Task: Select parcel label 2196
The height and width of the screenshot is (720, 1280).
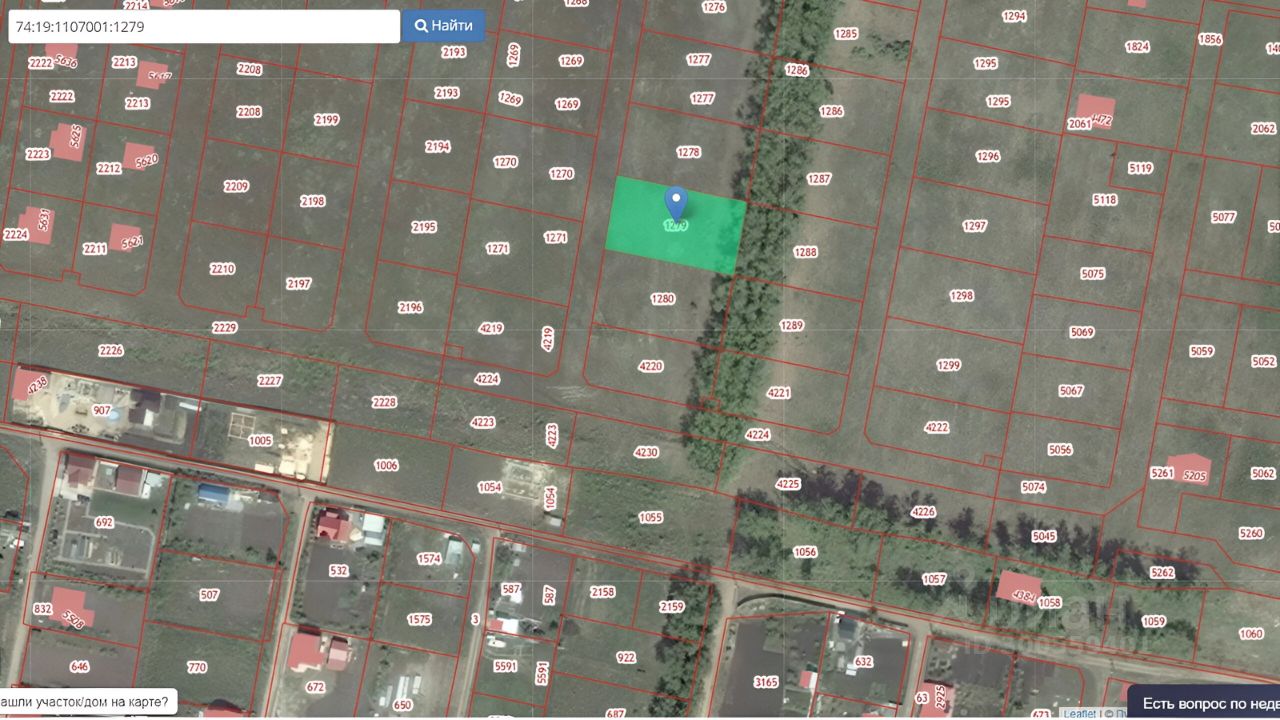Action: point(410,307)
